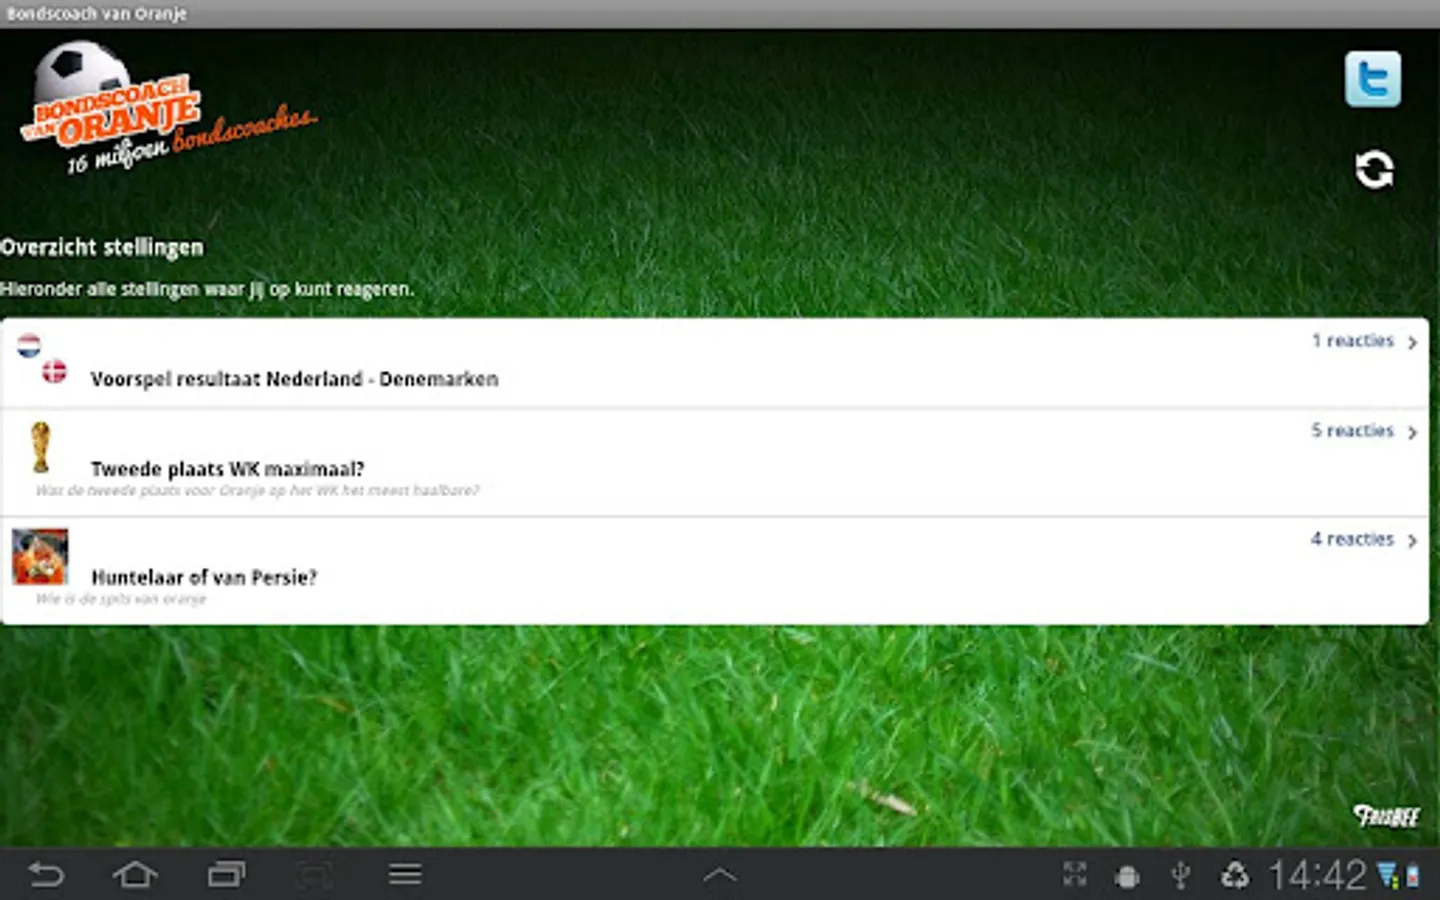Tap the USB connection status icon

pos(1181,876)
